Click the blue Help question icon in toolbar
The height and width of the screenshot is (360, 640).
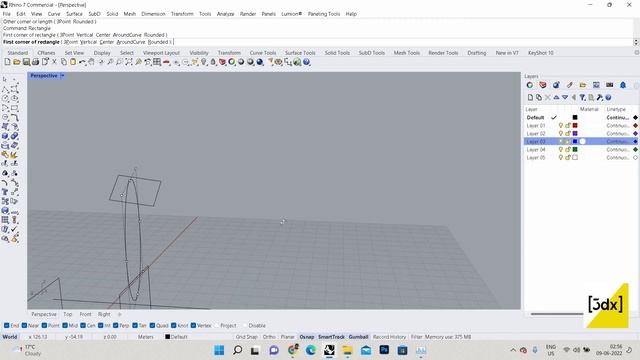(x=307, y=62)
